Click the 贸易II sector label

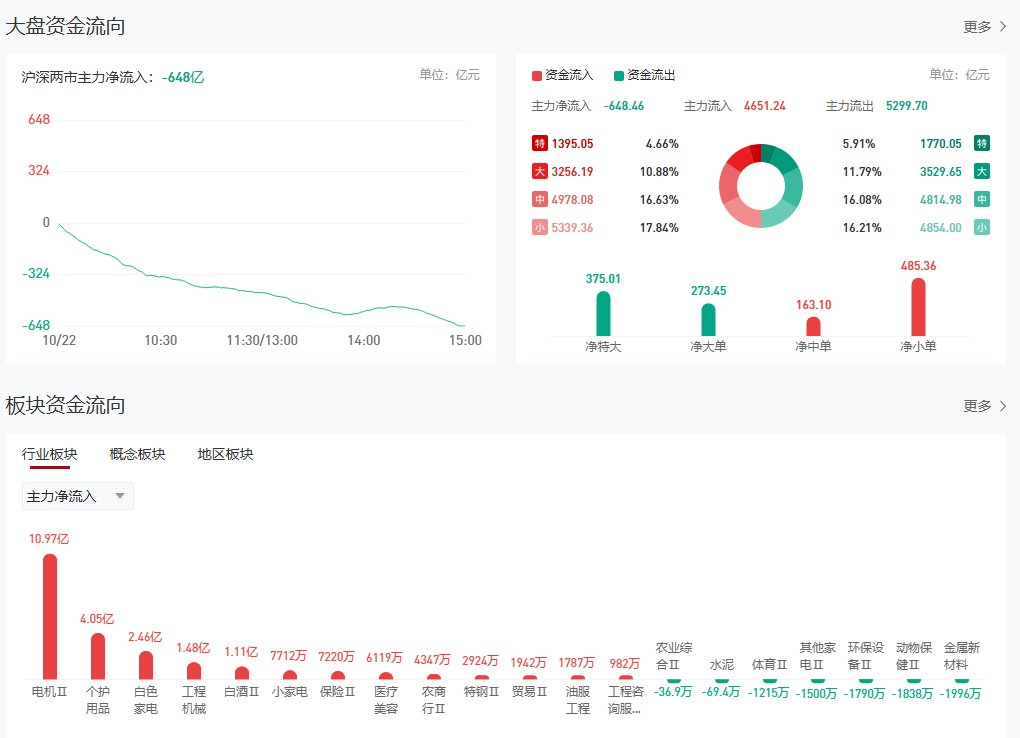coord(530,691)
